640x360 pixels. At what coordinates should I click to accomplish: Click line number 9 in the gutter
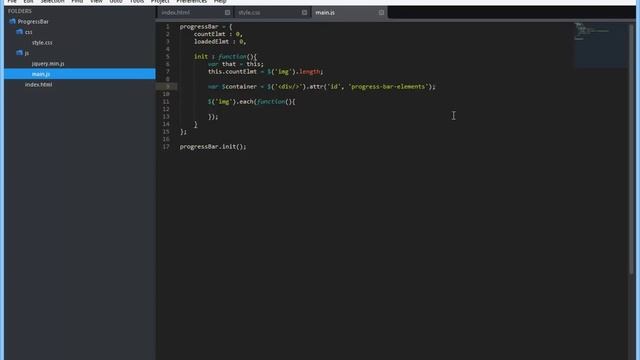pos(168,87)
